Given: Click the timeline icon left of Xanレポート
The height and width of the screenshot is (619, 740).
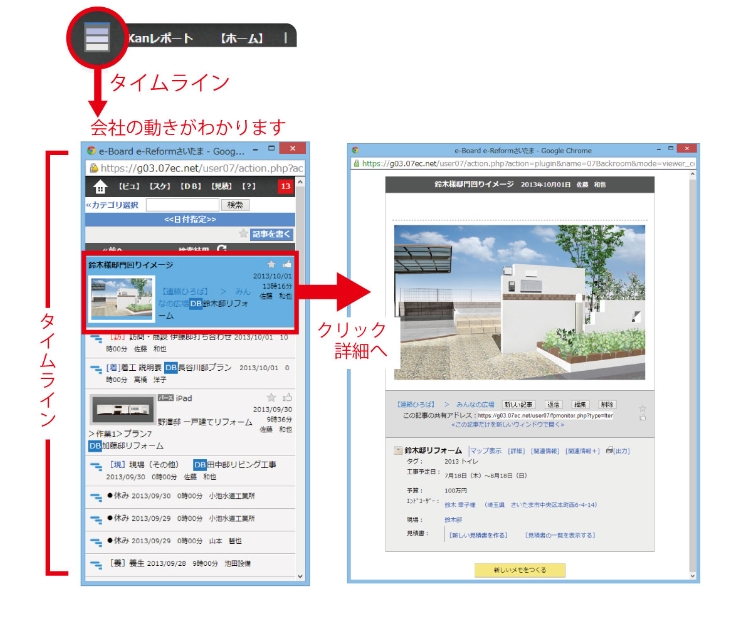Looking at the screenshot, I should pyautogui.click(x=97, y=38).
